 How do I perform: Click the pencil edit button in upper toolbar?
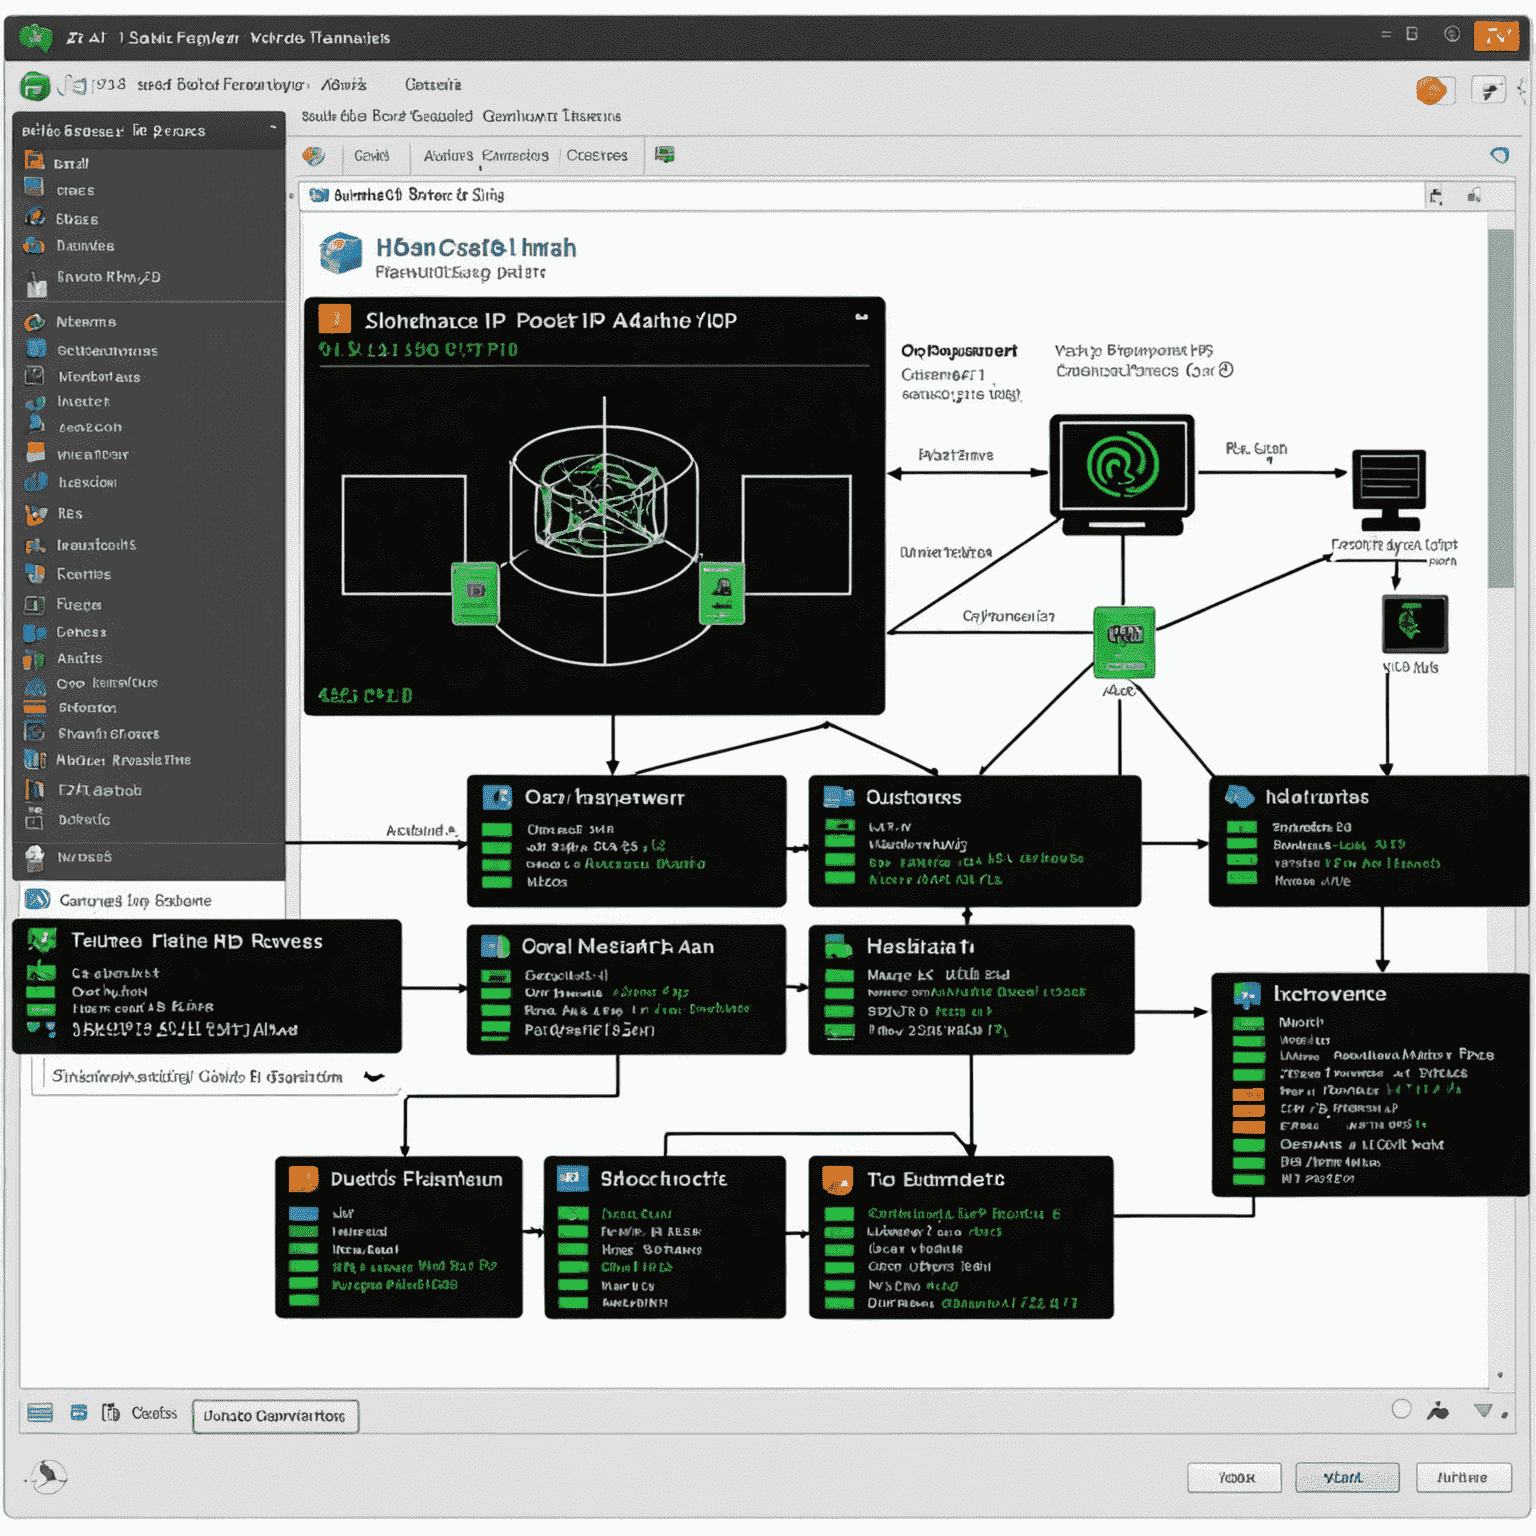[1490, 91]
